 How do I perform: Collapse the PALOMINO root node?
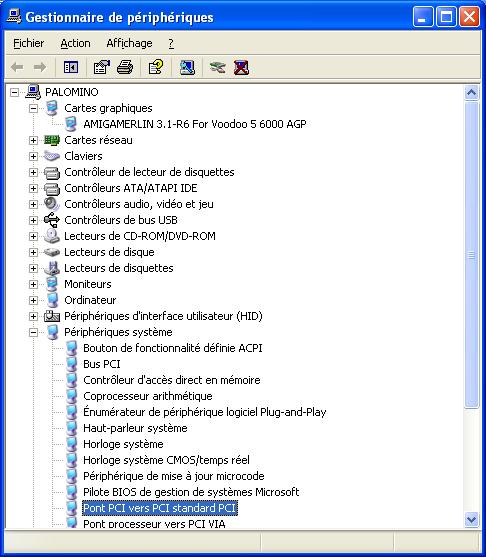14,92
